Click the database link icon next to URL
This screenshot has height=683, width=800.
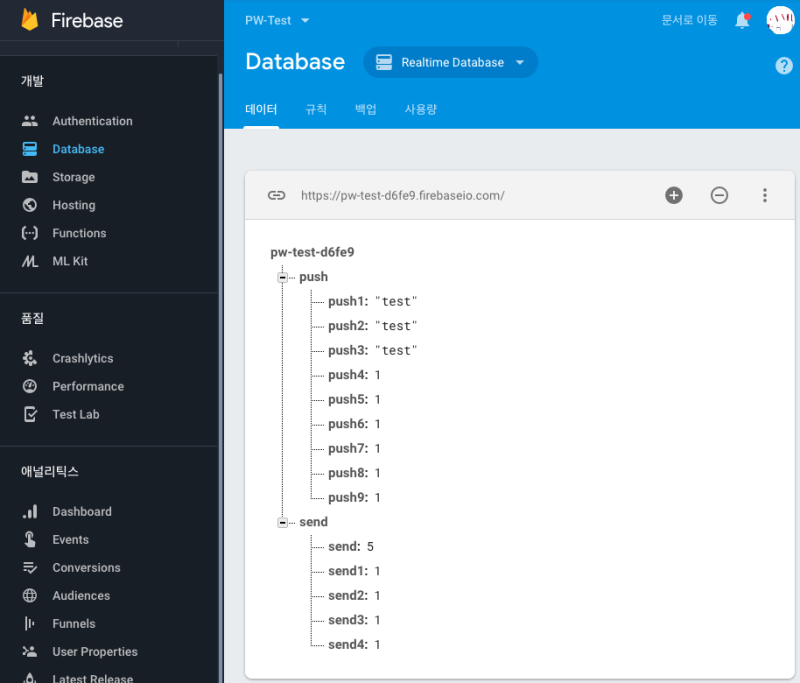pos(277,195)
